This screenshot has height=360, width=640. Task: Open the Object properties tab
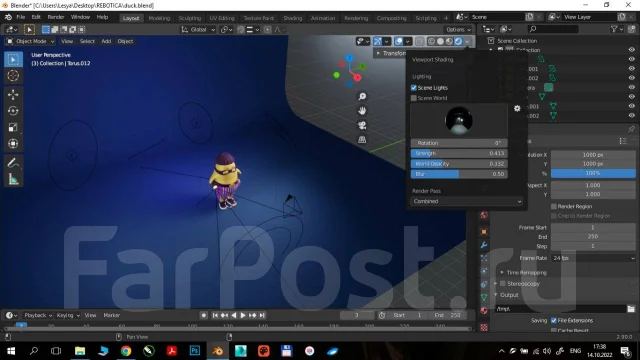tap(484, 232)
